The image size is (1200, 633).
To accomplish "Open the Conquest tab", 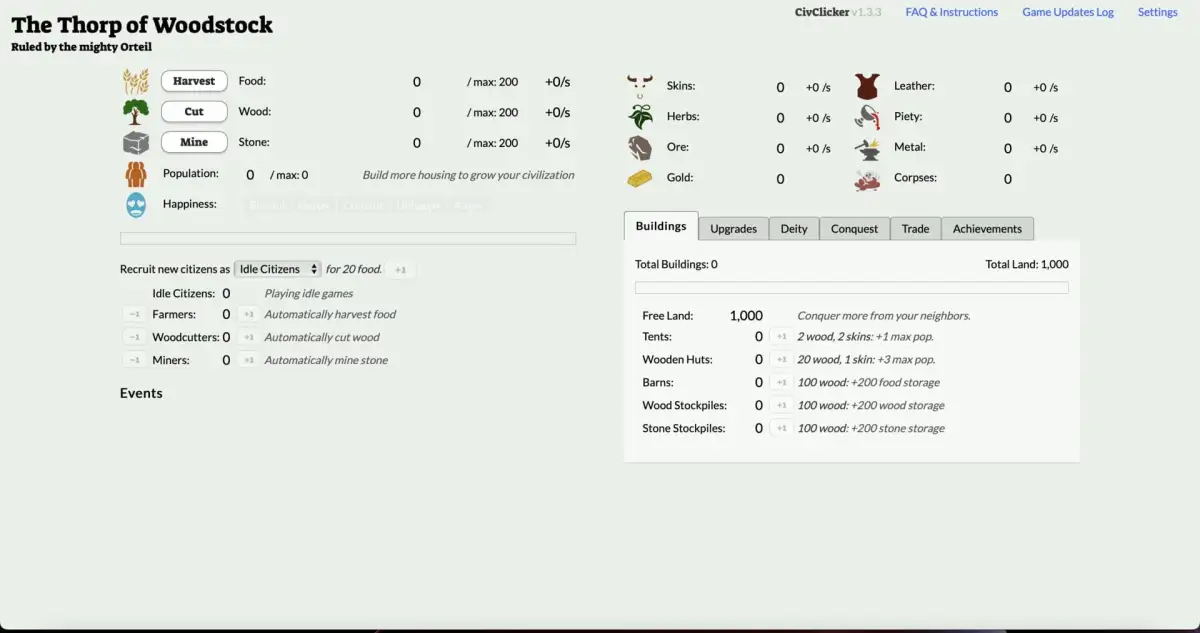I will 854,229.
